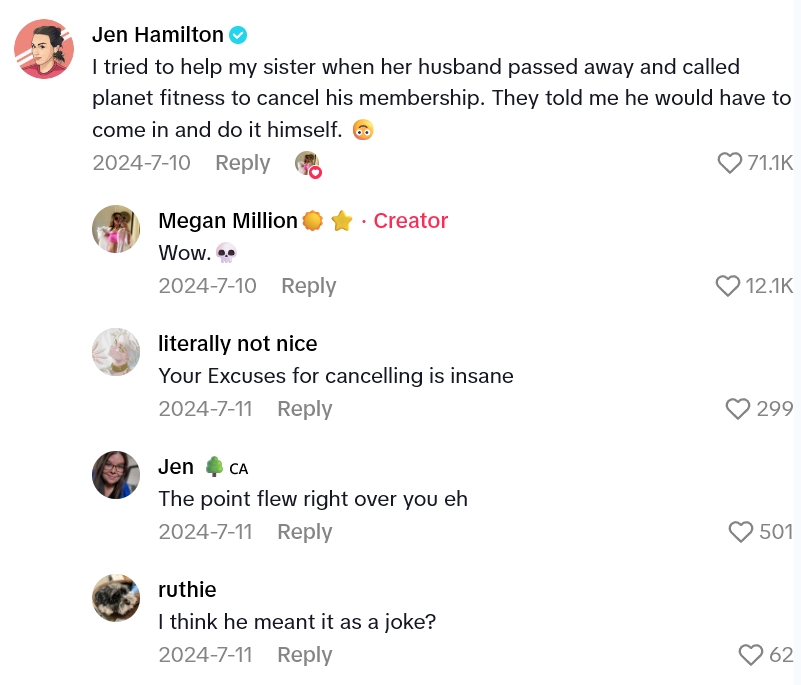
Task: Tap the heart on literally not nice's comment
Action: pos(737,409)
